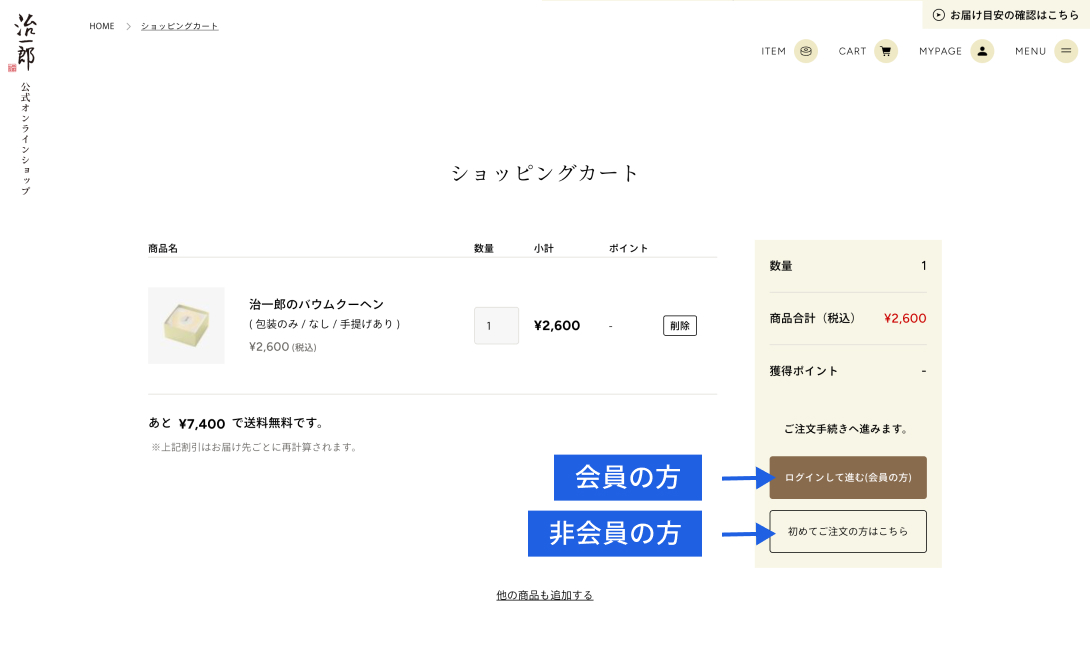This screenshot has height=656, width=1090.
Task: Click the play icon in the delivery banner
Action: pyautogui.click(x=938, y=15)
